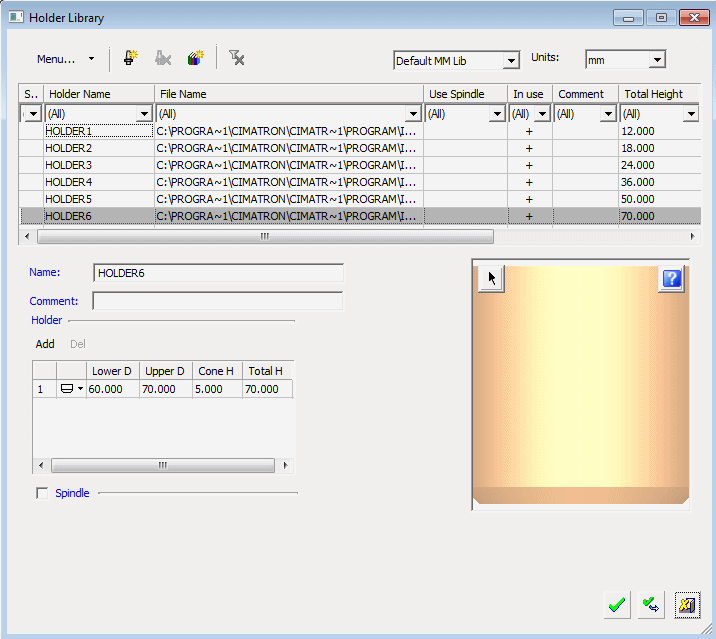Click the yellow cancel/exit icon
716x639 pixels.
686,604
